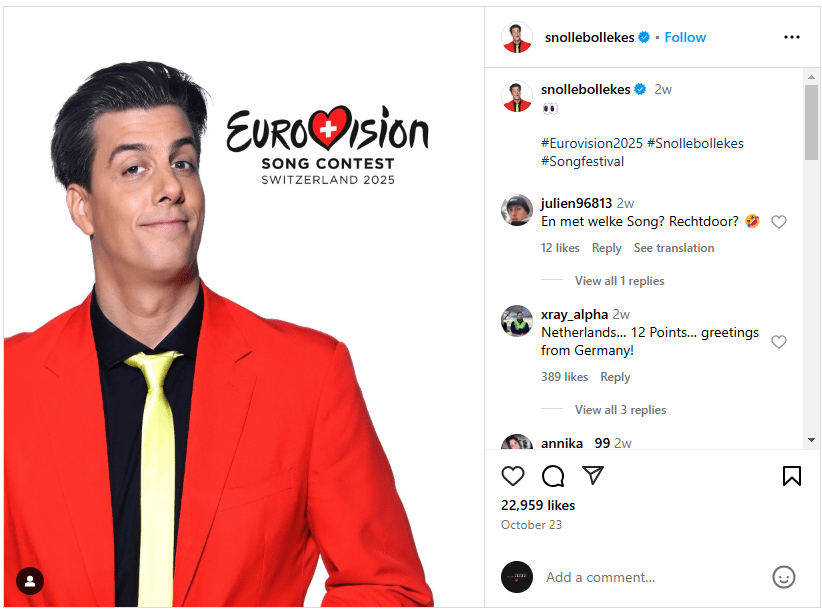
Task: See translation of julien96813's comment
Action: tap(674, 248)
